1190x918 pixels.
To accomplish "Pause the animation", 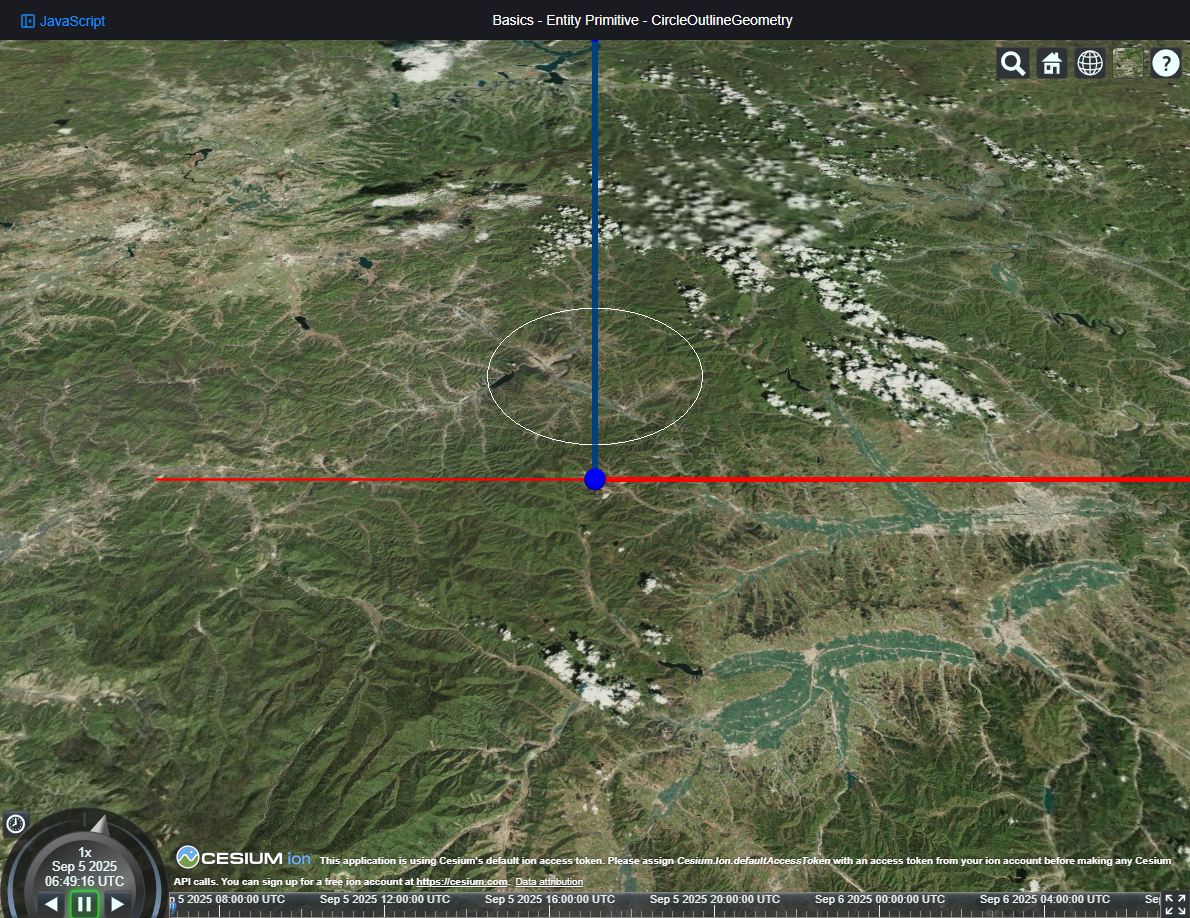I will click(84, 904).
